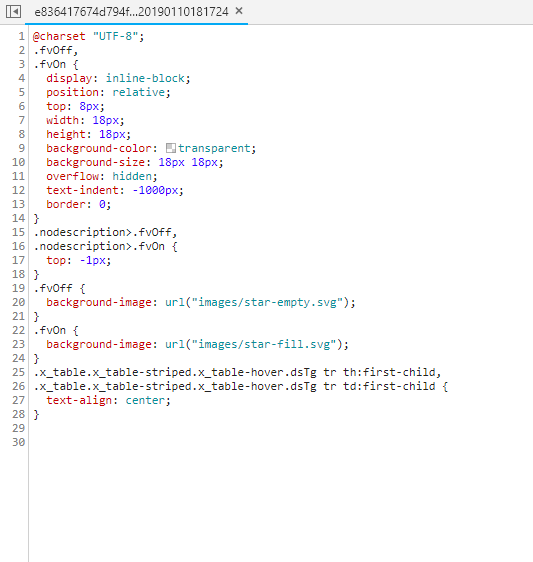533x562 pixels.
Task: Close the e836417674d794f tab
Action: tap(239, 11)
